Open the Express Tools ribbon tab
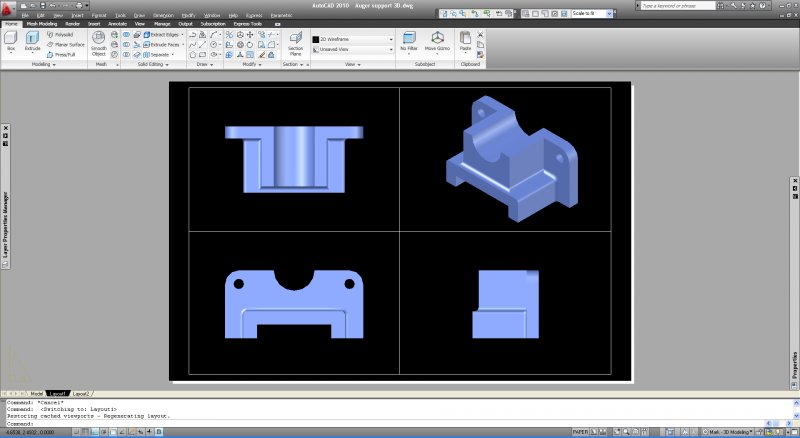Image resolution: width=800 pixels, height=438 pixels. 247,24
